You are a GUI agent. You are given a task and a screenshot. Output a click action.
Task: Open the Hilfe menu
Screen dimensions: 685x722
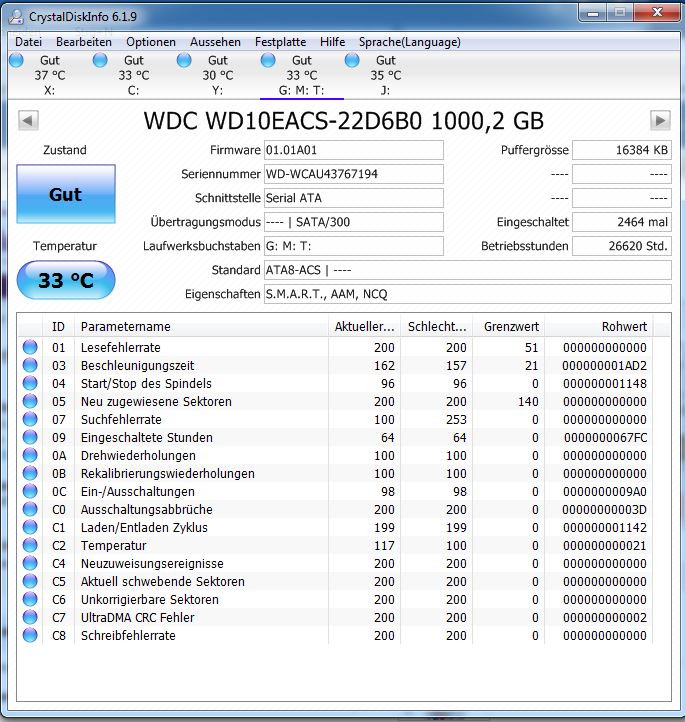(x=332, y=42)
